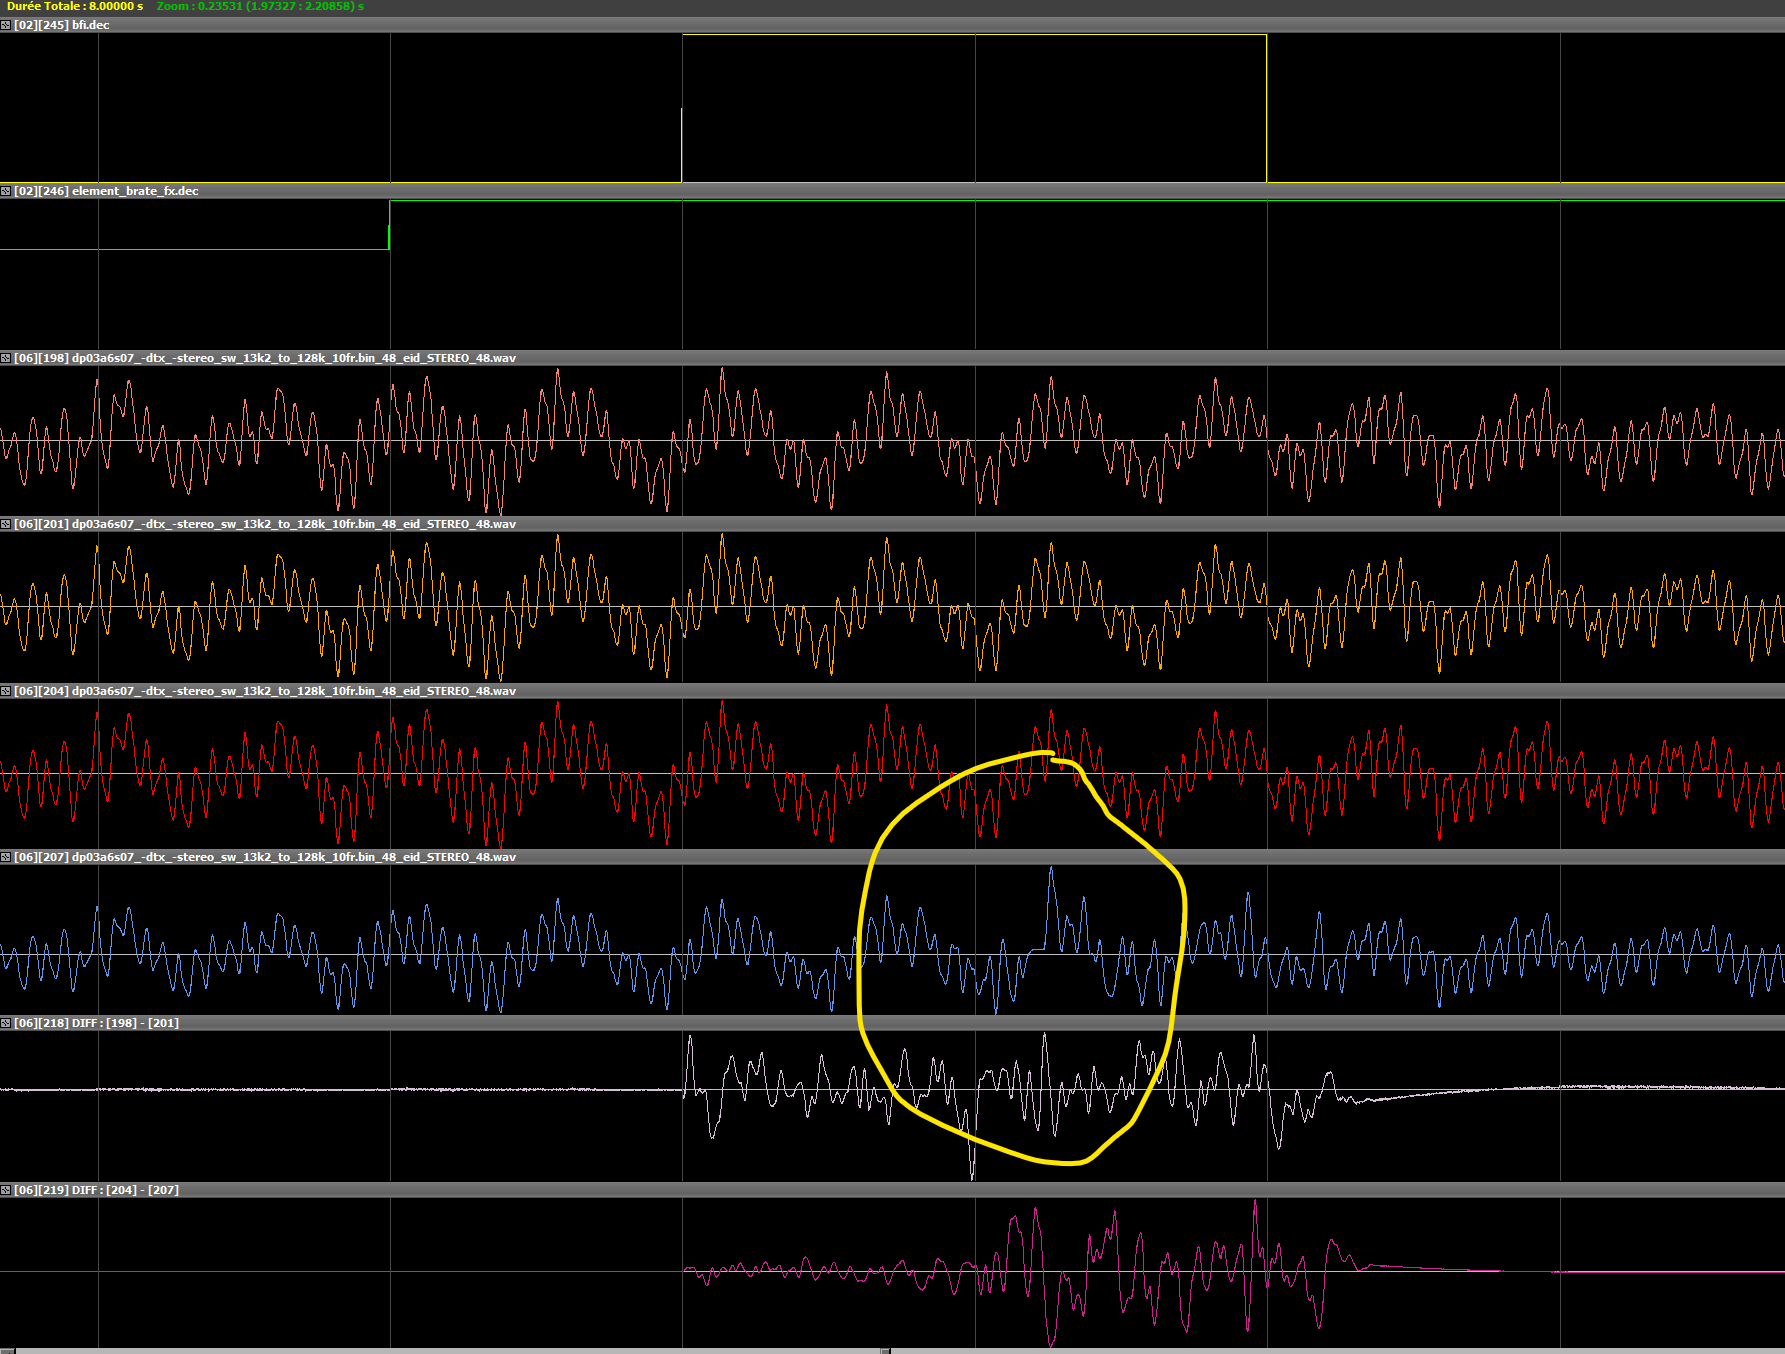Select the element_brate_fx.dec track title text
The width and height of the screenshot is (1785, 1354).
[x=135, y=191]
